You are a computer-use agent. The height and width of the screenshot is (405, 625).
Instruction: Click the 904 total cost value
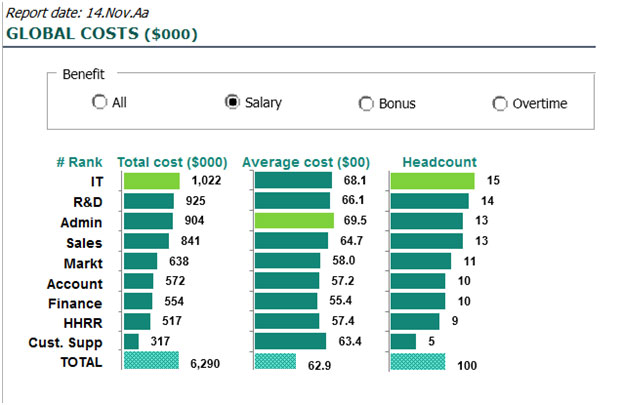pyautogui.click(x=195, y=220)
